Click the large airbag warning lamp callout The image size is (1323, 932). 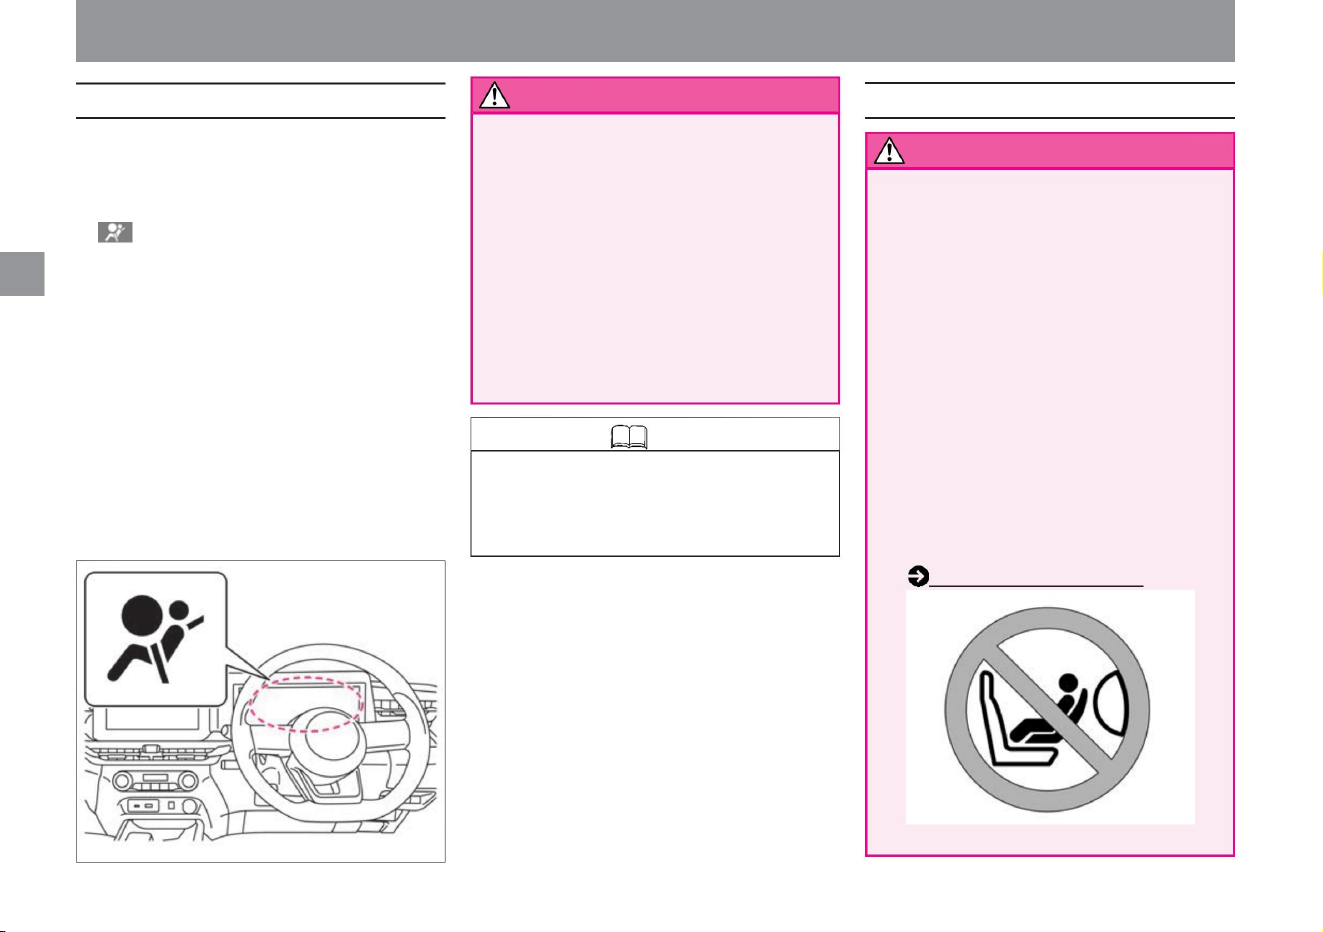[x=156, y=639]
